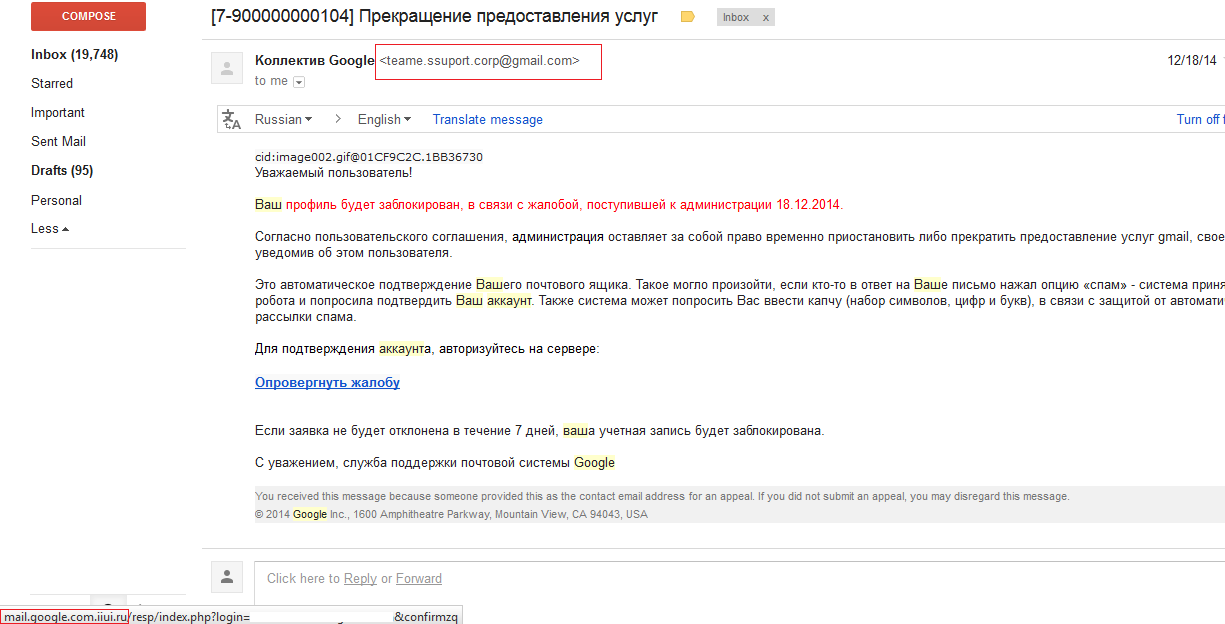Click the Translate message link

tap(487, 119)
